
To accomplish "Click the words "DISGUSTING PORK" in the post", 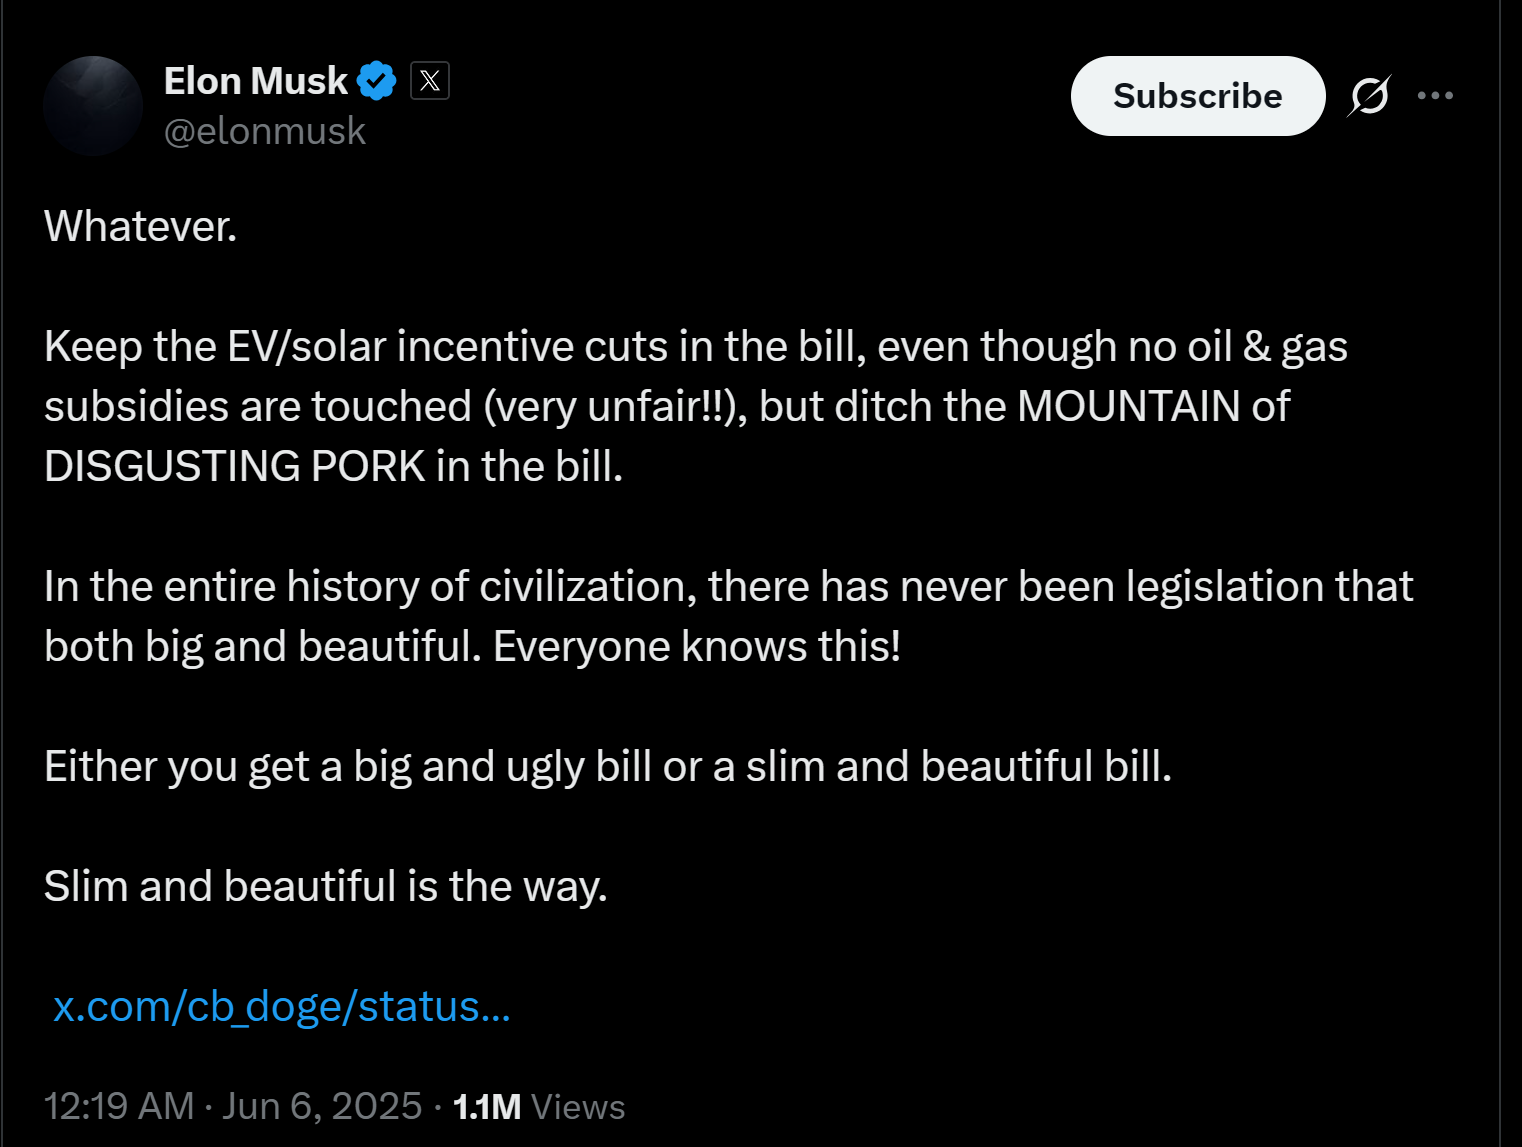I will pos(235,466).
